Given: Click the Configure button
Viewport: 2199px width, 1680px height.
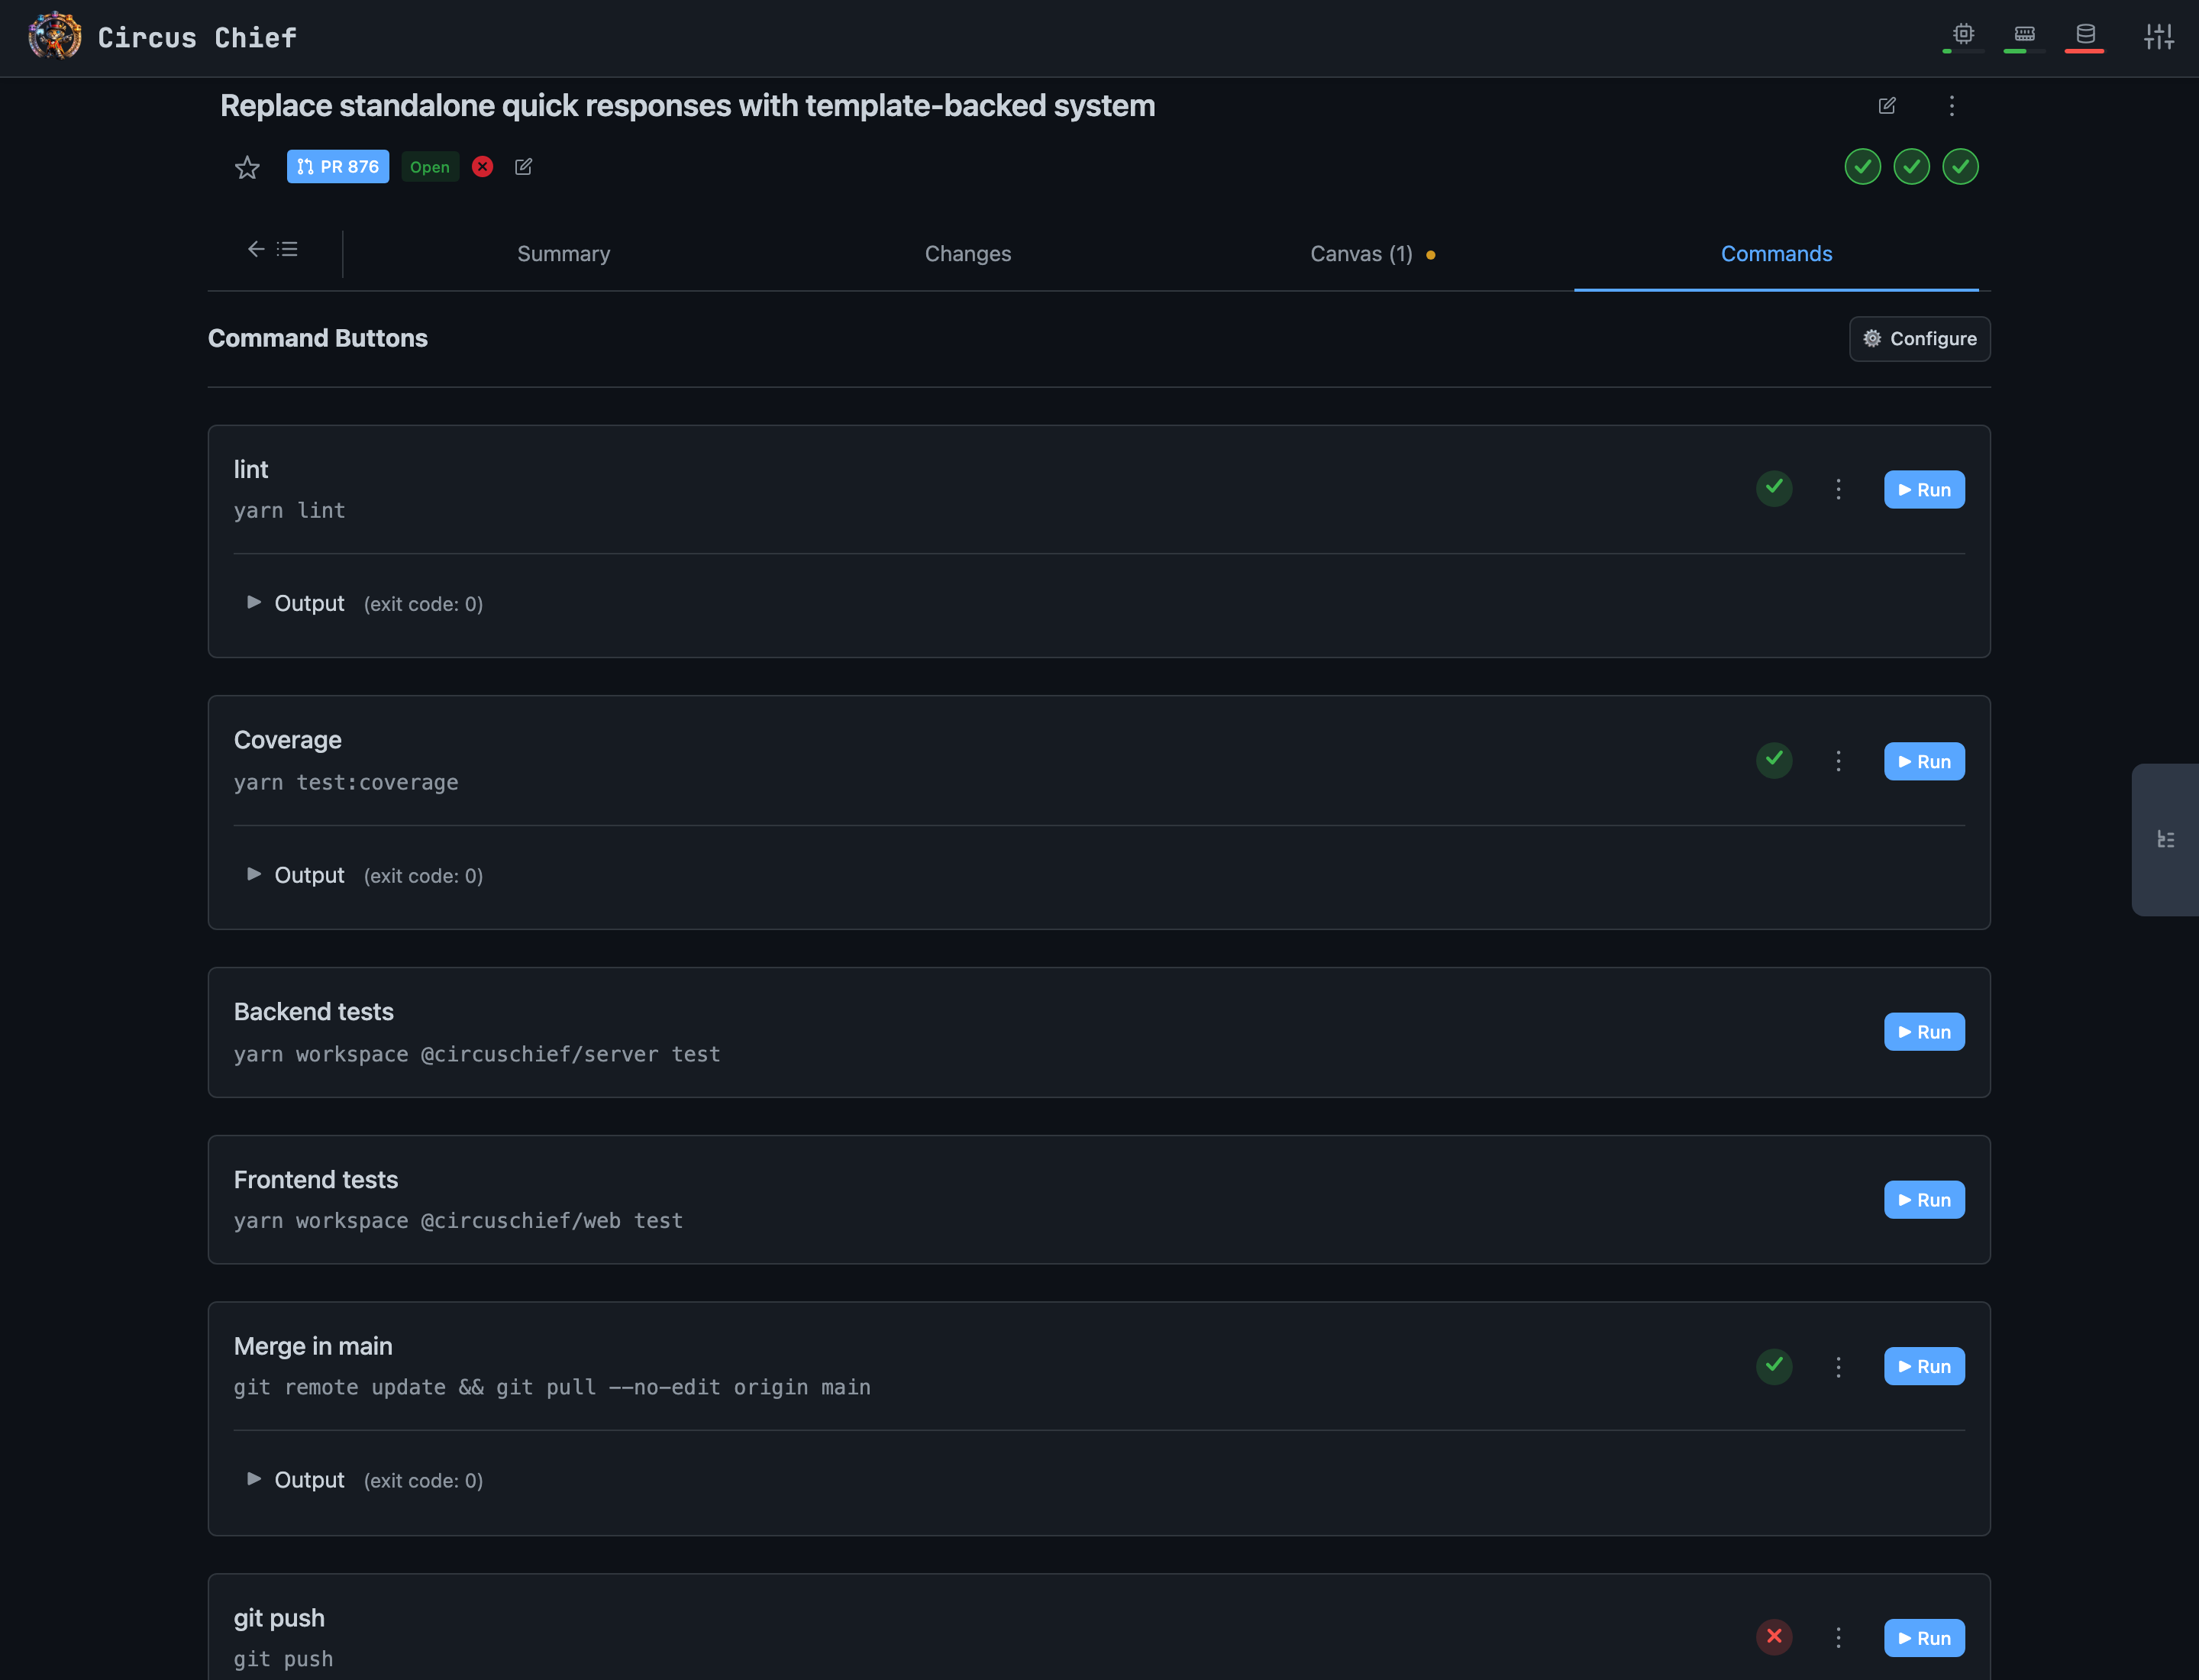Looking at the screenshot, I should click(x=1919, y=339).
